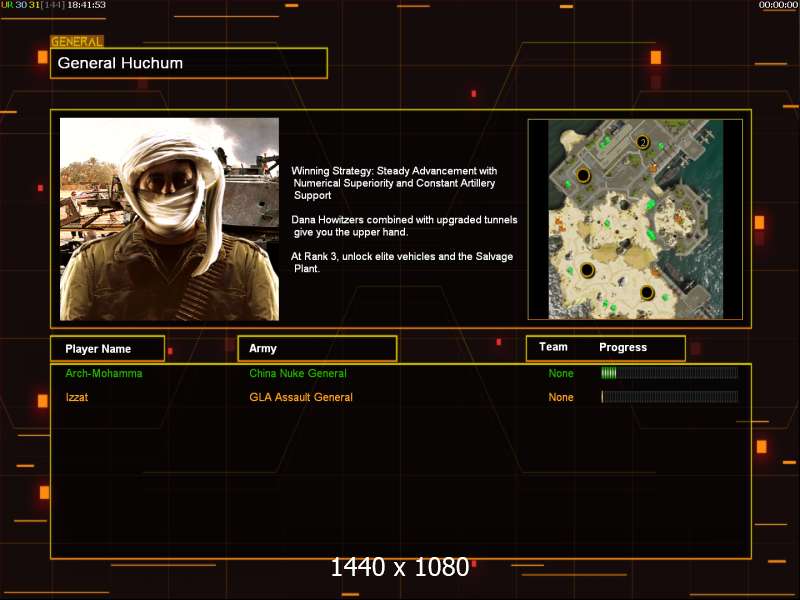Click the Player Name column header

[107, 349]
